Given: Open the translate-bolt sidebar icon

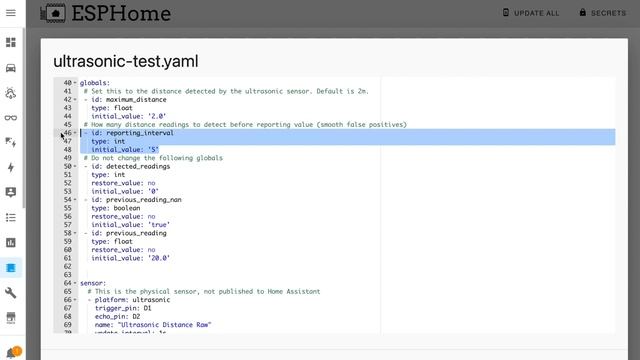Looking at the screenshot, I should 11,142.
